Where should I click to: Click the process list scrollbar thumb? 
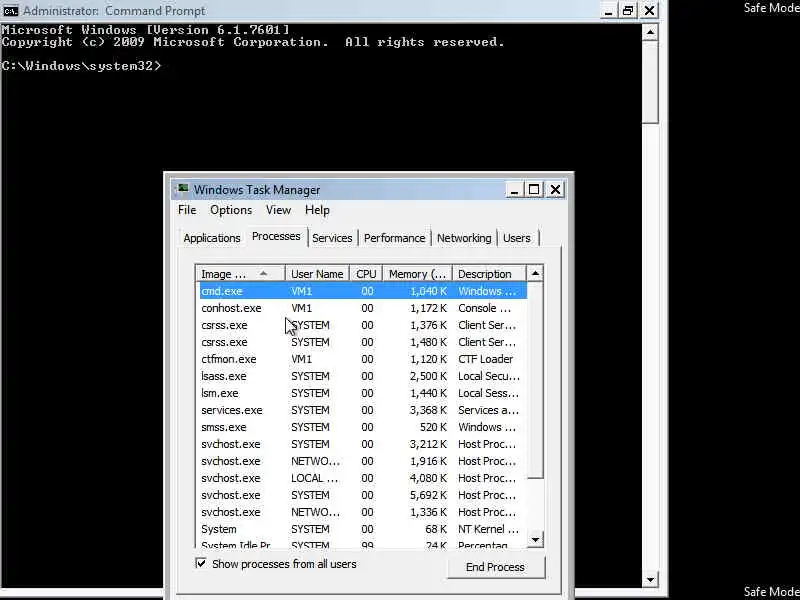535,380
